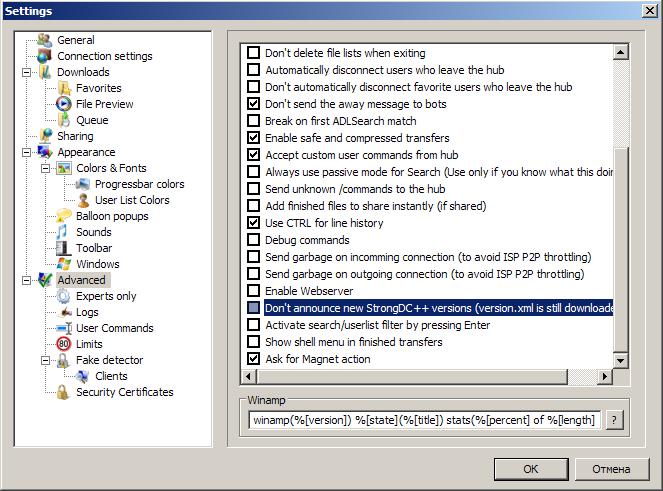
Task: Click inside the Winamp format text field
Action: pyautogui.click(x=424, y=420)
